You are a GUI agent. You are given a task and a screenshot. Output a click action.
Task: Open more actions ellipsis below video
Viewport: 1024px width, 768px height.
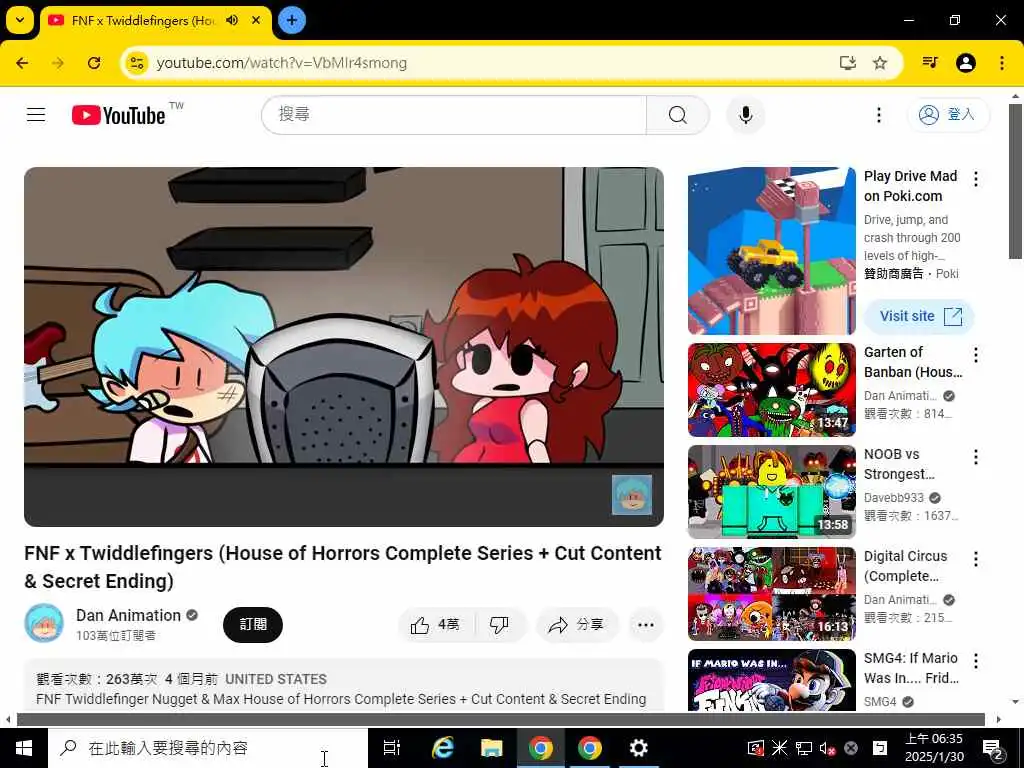point(646,625)
